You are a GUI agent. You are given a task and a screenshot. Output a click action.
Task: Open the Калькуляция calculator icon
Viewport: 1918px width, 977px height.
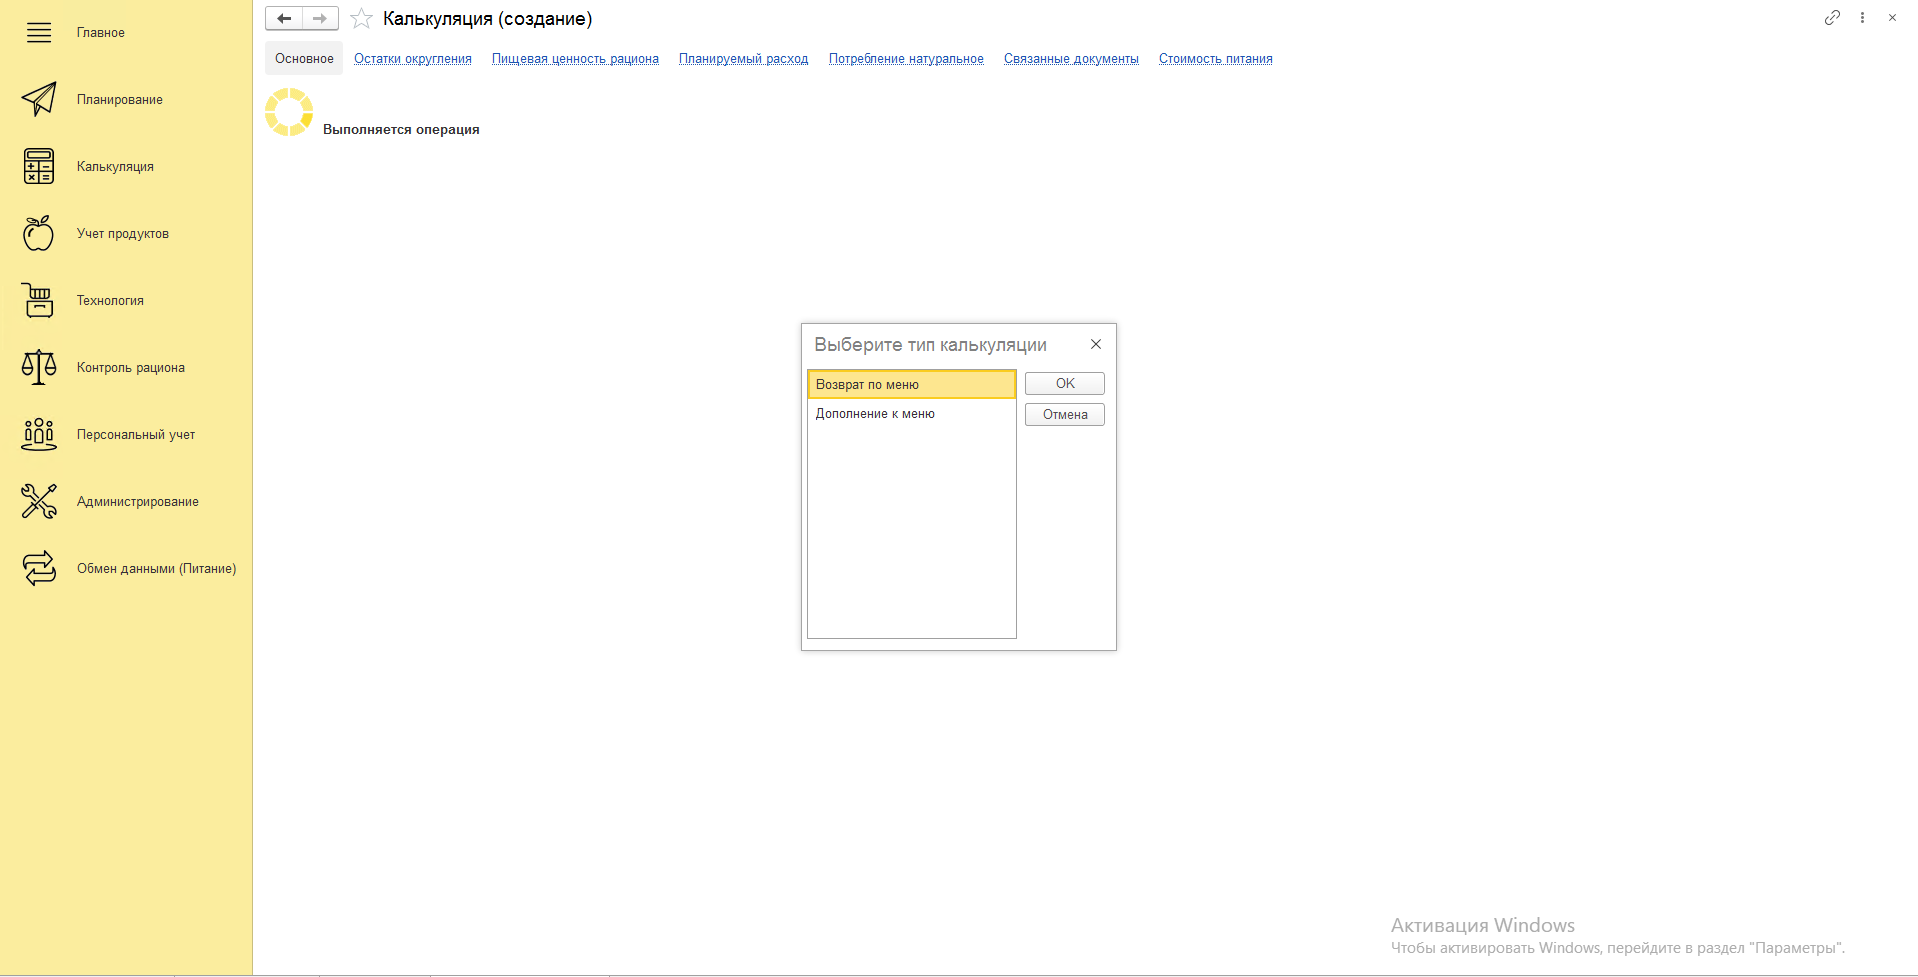pyautogui.click(x=39, y=166)
